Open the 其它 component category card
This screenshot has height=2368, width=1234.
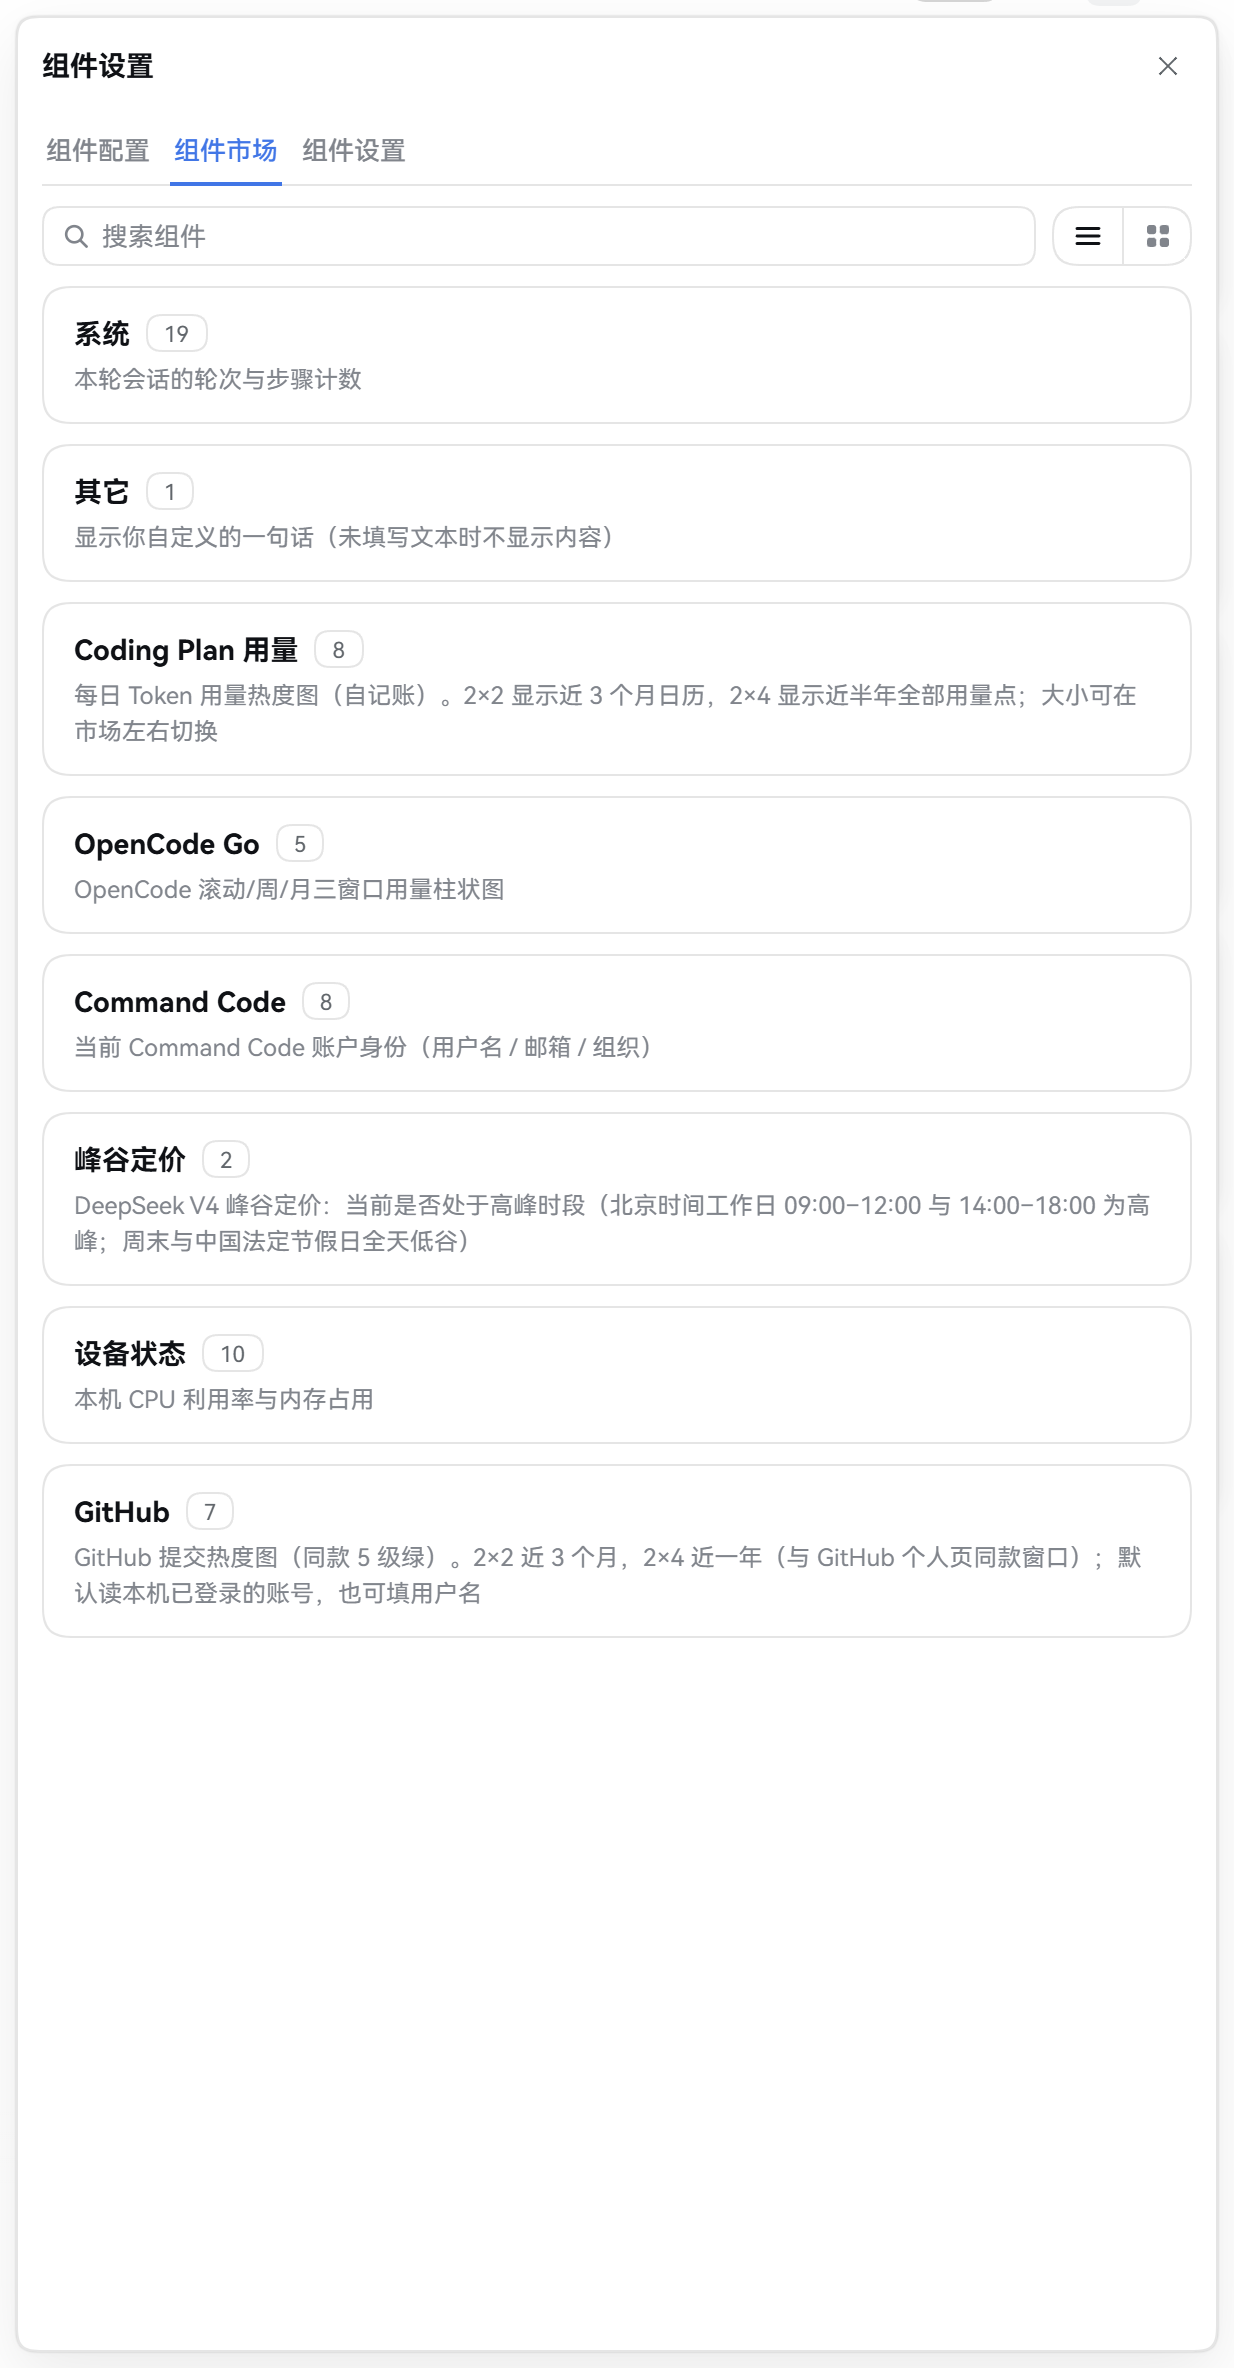coord(617,513)
